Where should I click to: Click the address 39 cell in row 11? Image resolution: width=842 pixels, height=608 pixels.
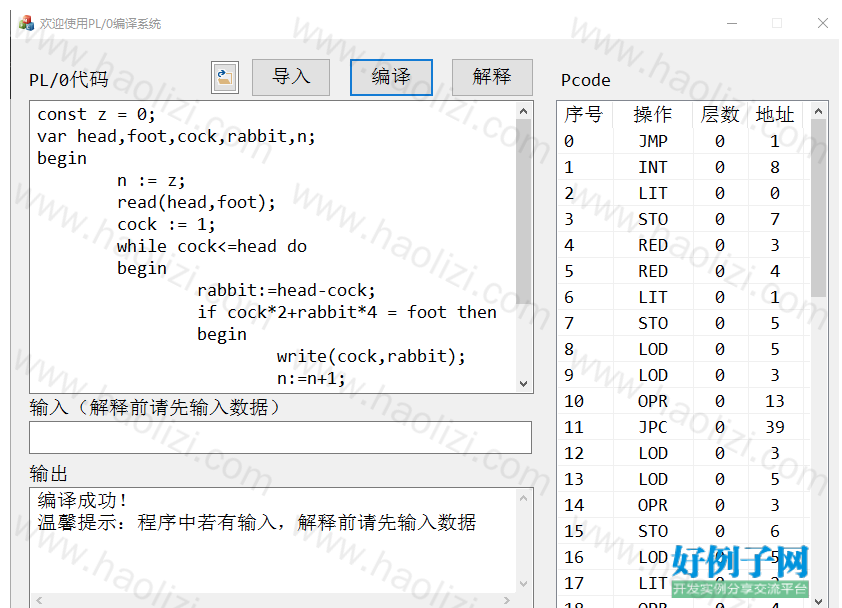tap(775, 428)
